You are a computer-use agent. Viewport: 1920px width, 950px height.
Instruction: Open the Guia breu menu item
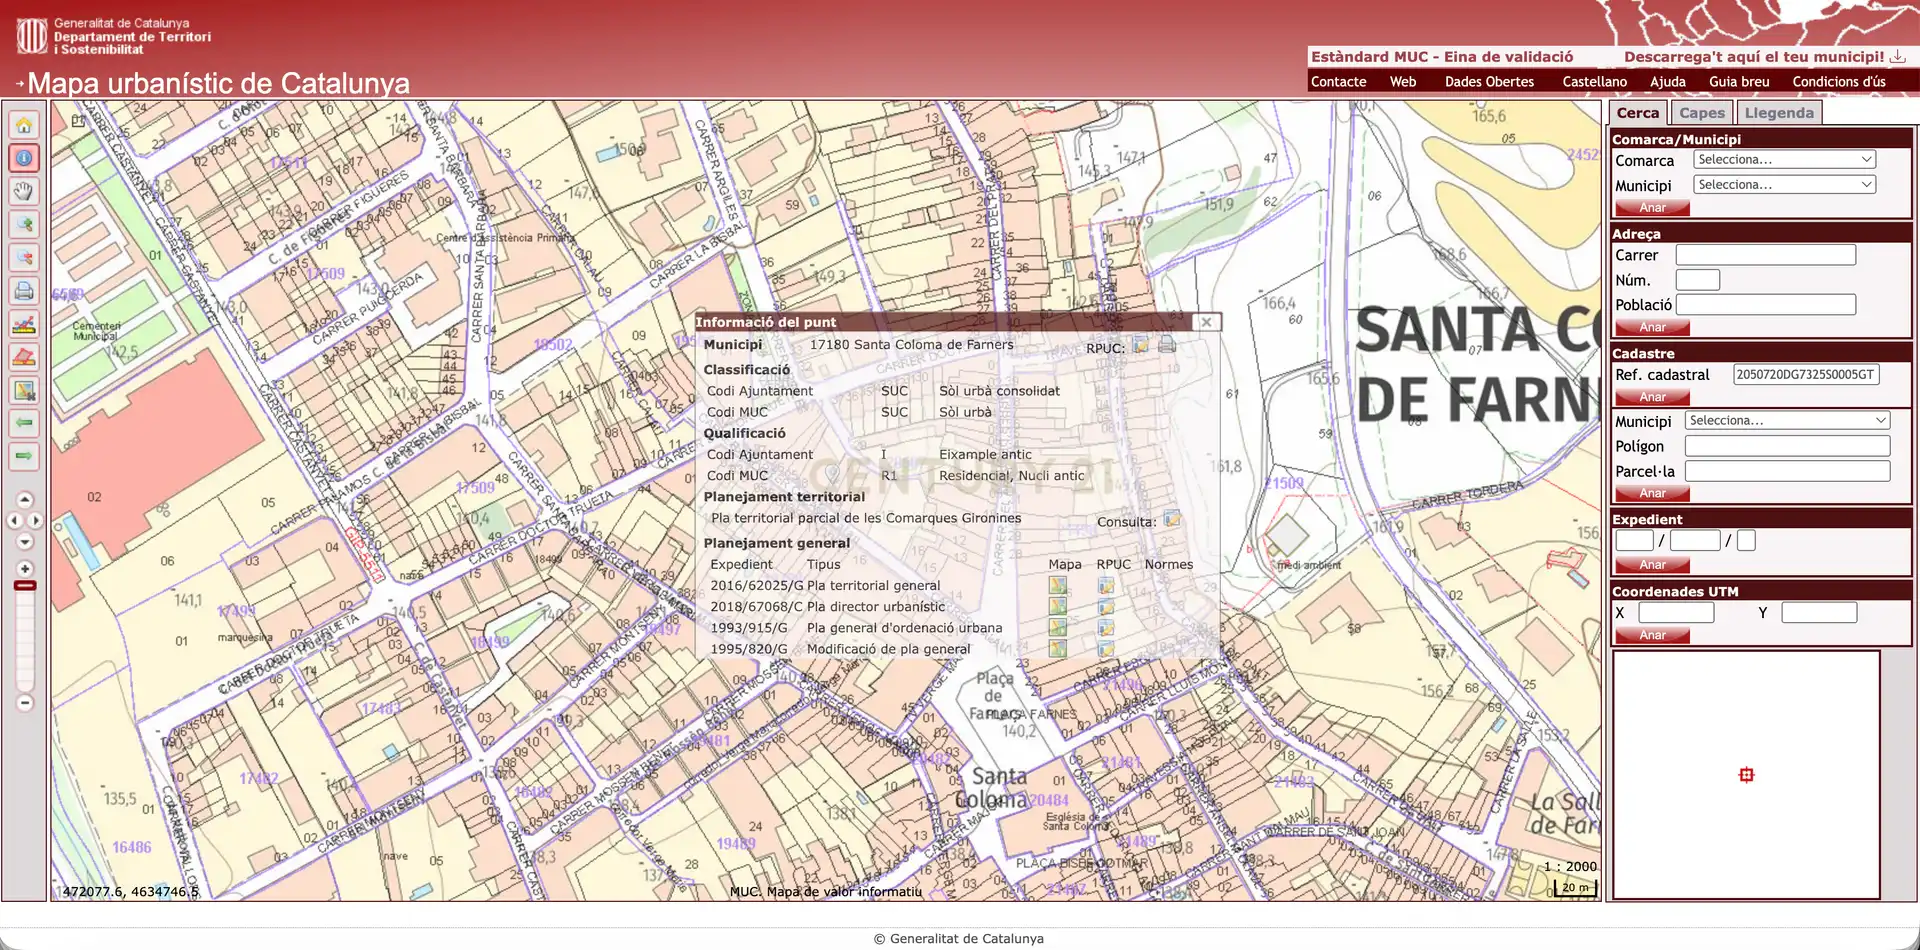coord(1739,82)
